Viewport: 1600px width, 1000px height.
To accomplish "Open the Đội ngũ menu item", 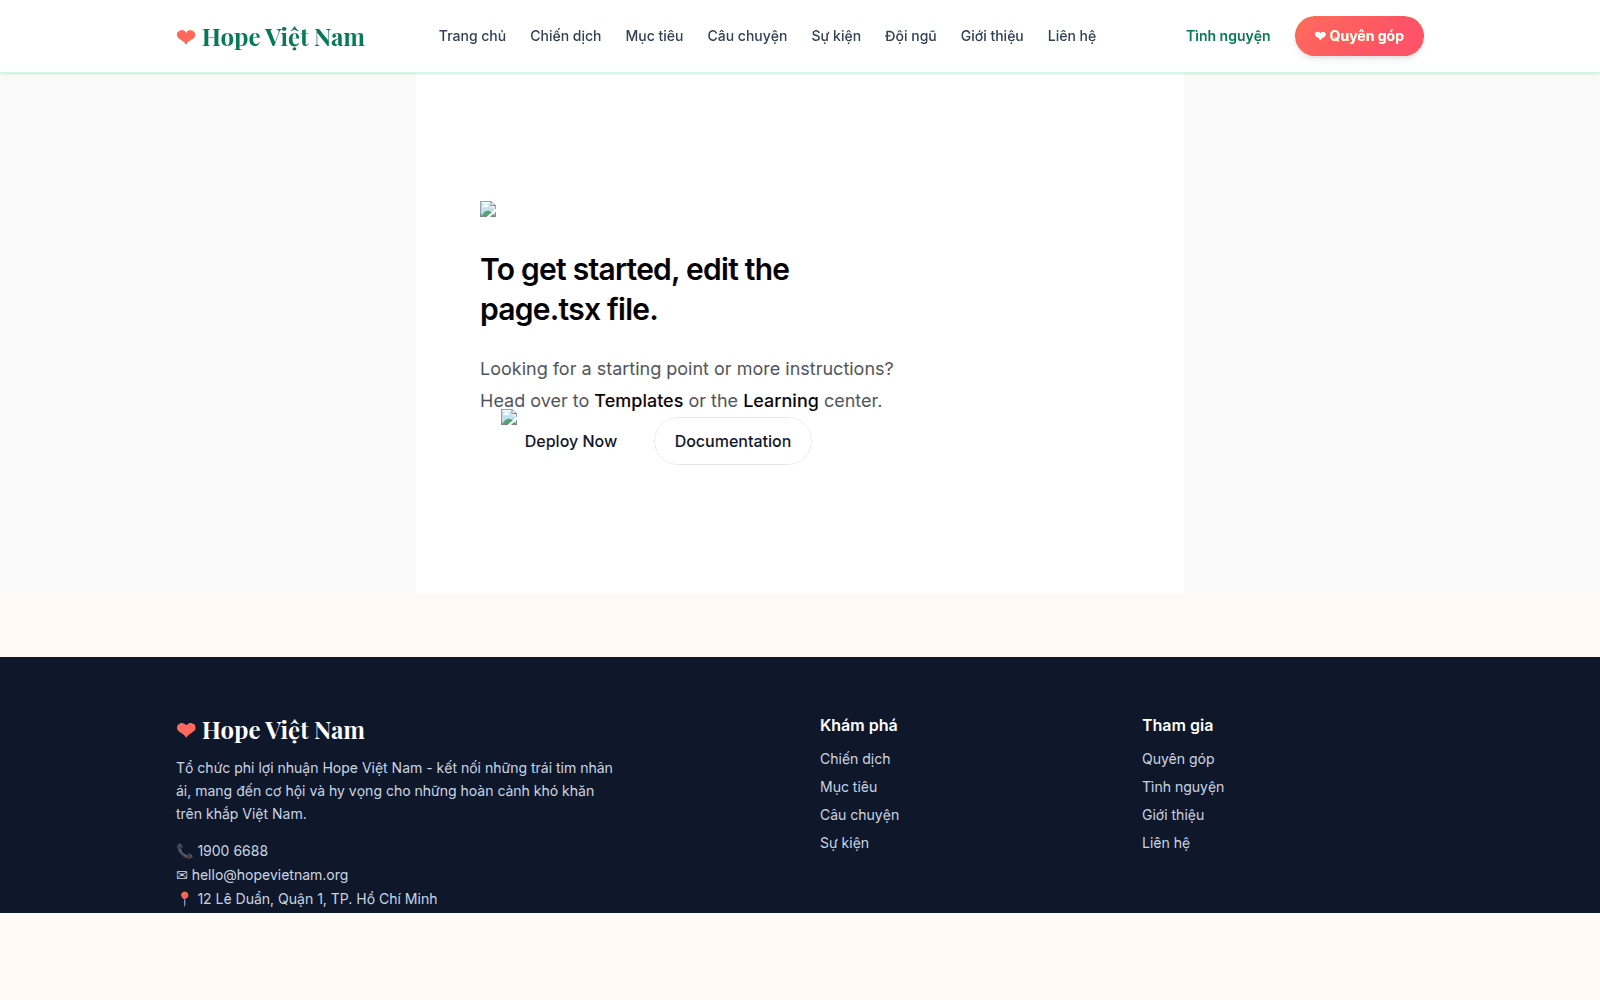I will click(910, 36).
